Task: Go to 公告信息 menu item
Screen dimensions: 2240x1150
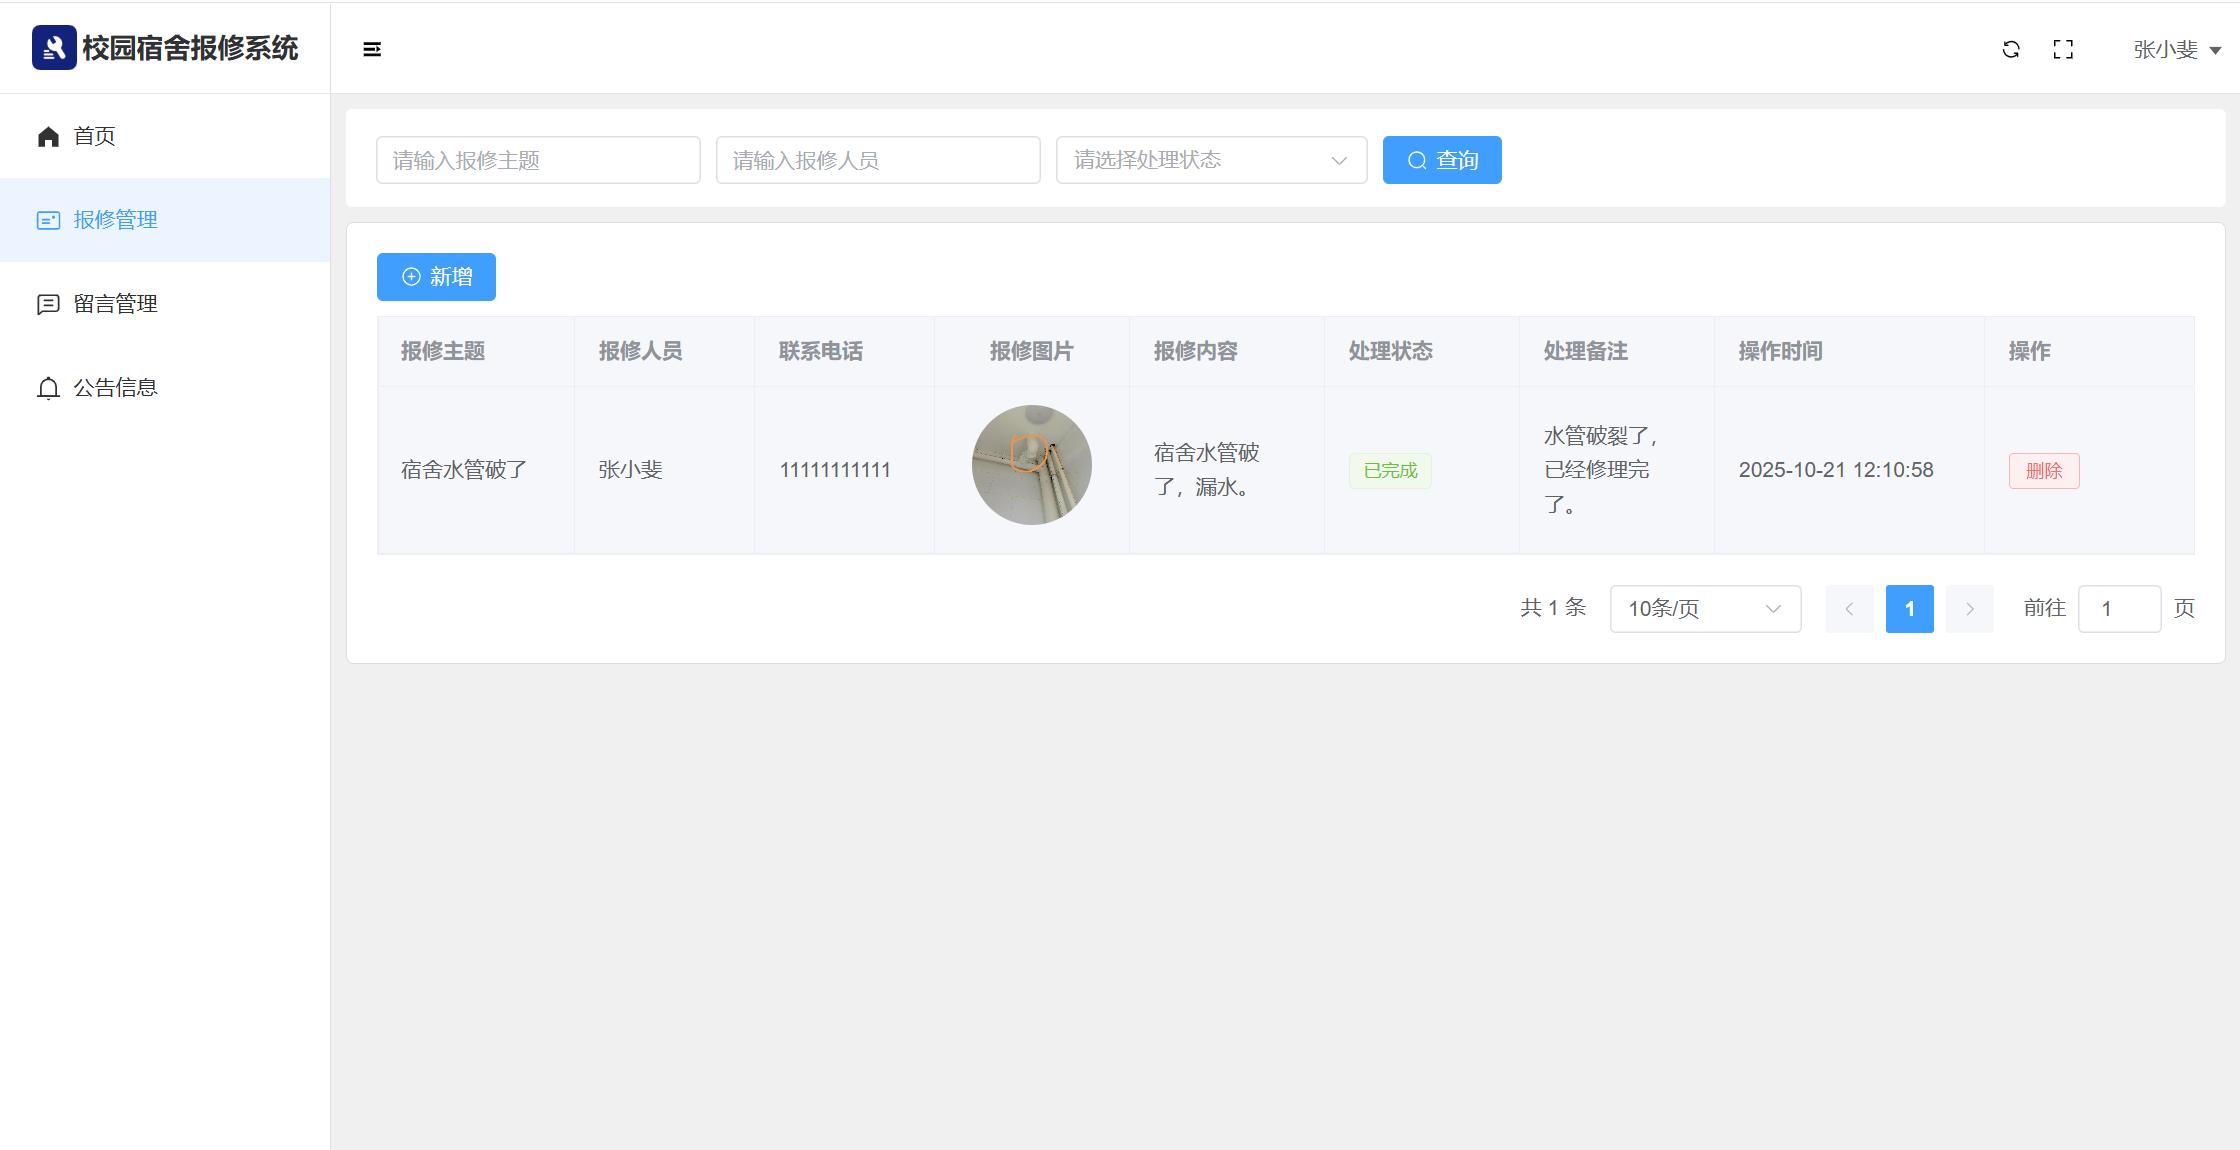Action: tap(116, 388)
